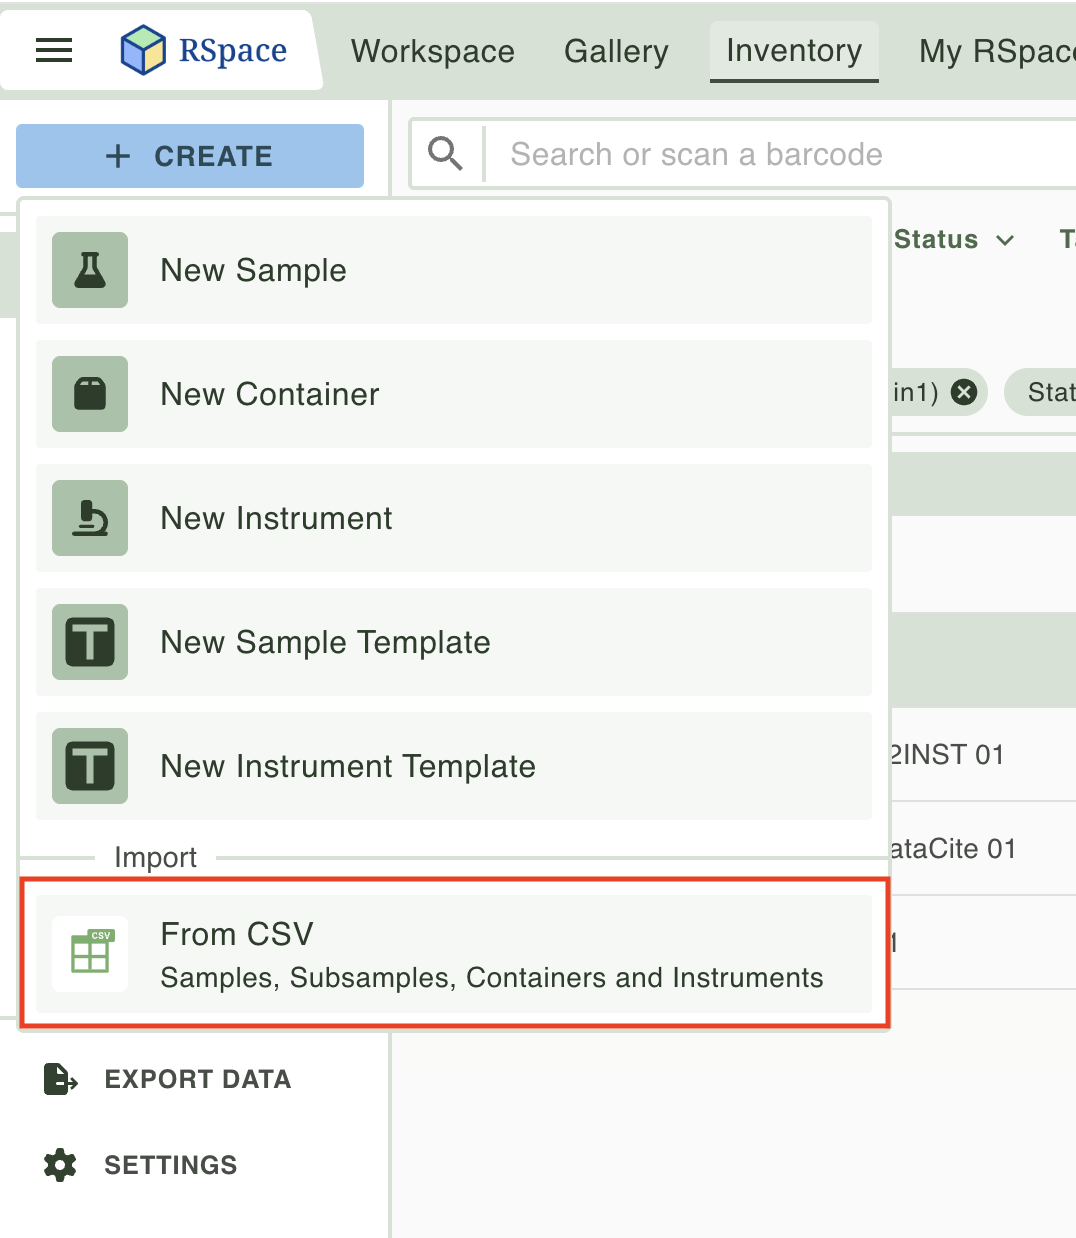1076x1238 pixels.
Task: Click the Export Data file icon
Action: [61, 1079]
